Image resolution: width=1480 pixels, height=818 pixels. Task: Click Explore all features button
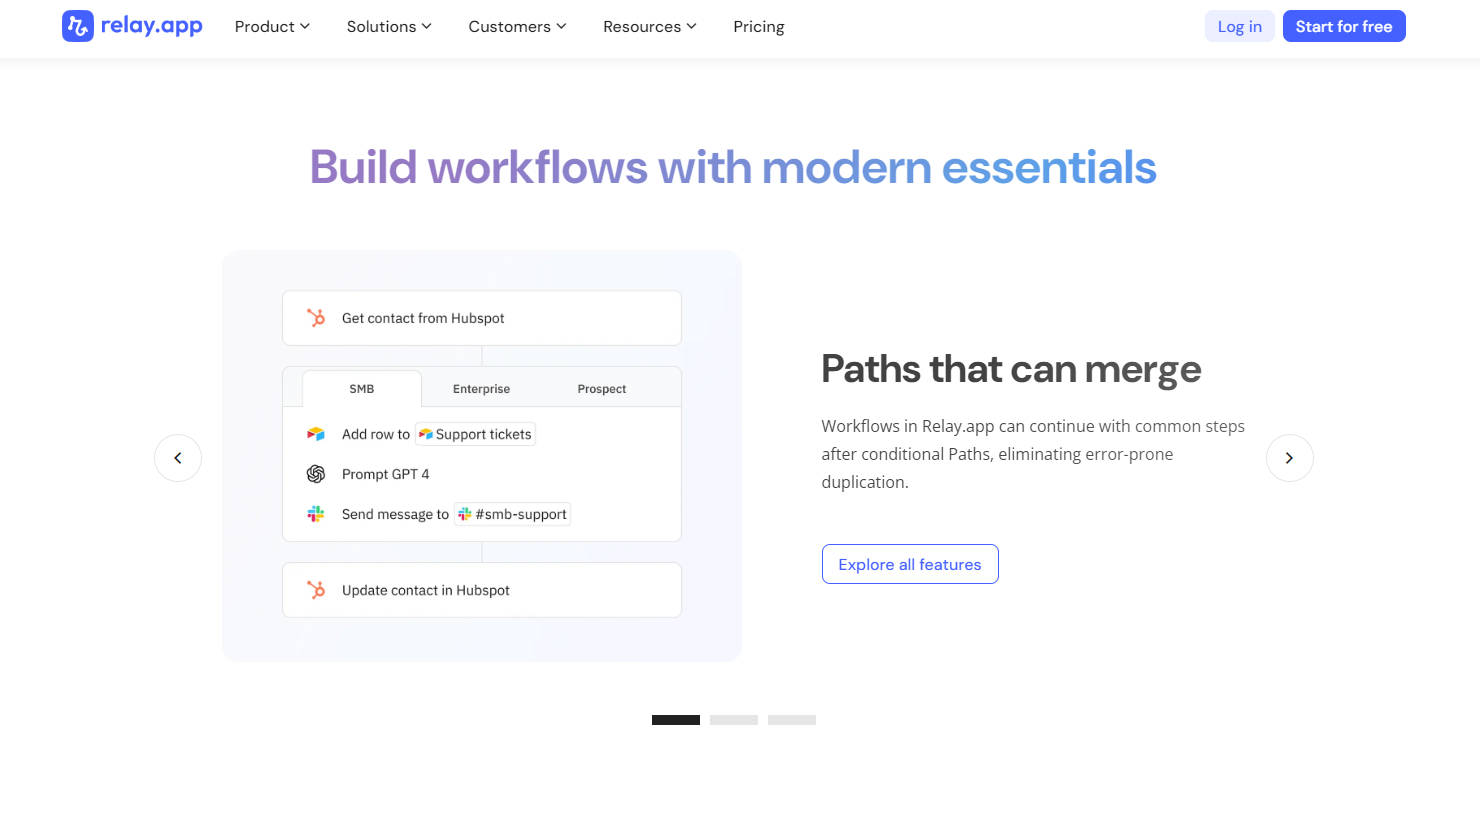click(x=910, y=564)
